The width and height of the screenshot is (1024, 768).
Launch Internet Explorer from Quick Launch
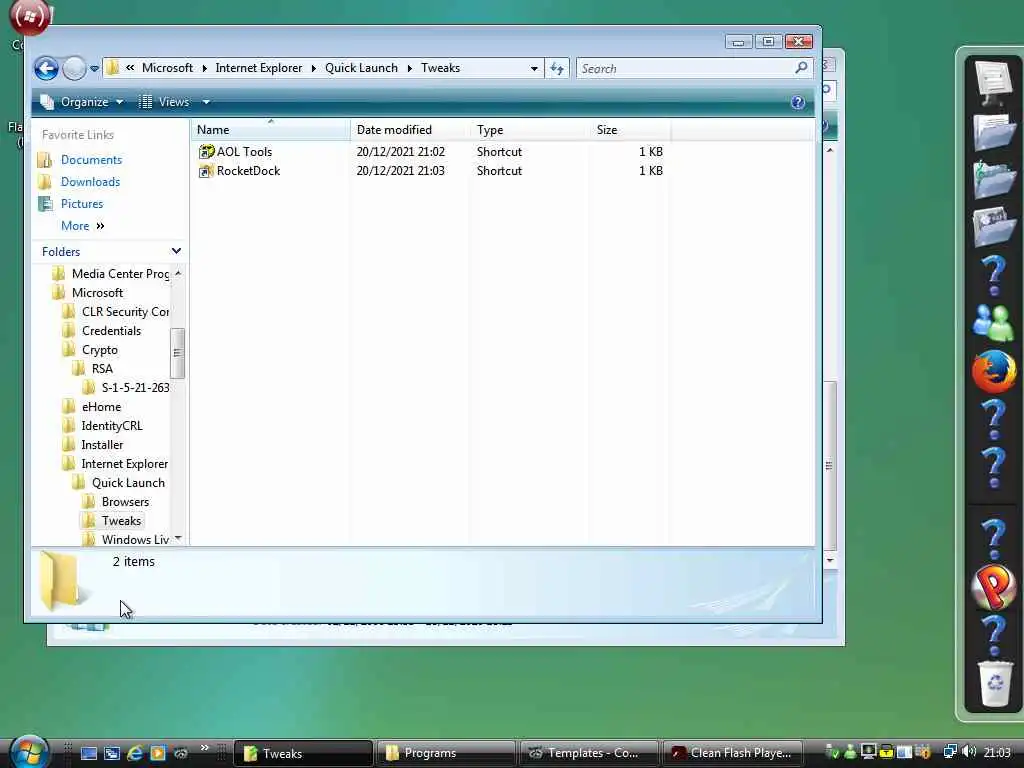[x=135, y=753]
